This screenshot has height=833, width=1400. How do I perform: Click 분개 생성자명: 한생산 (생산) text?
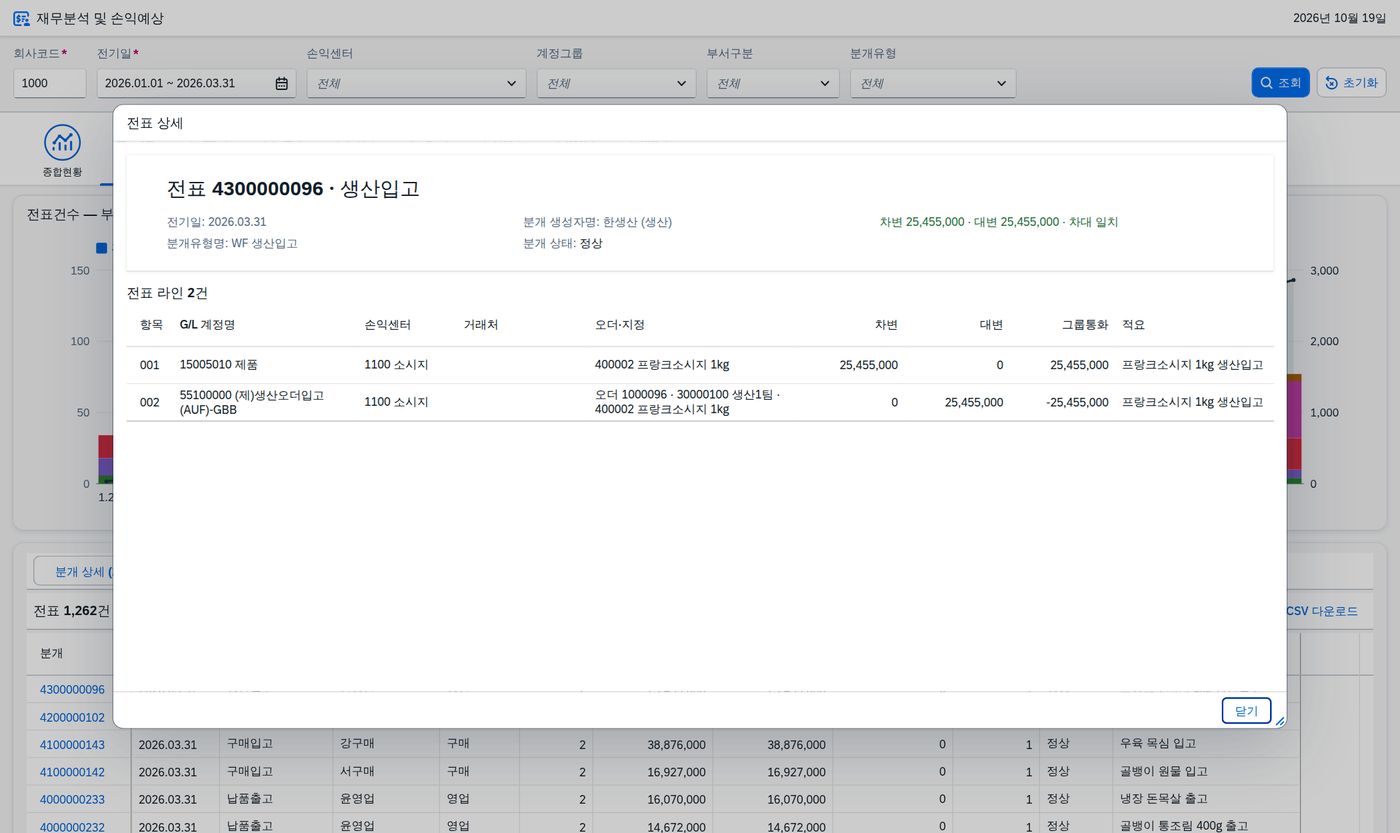(x=597, y=222)
